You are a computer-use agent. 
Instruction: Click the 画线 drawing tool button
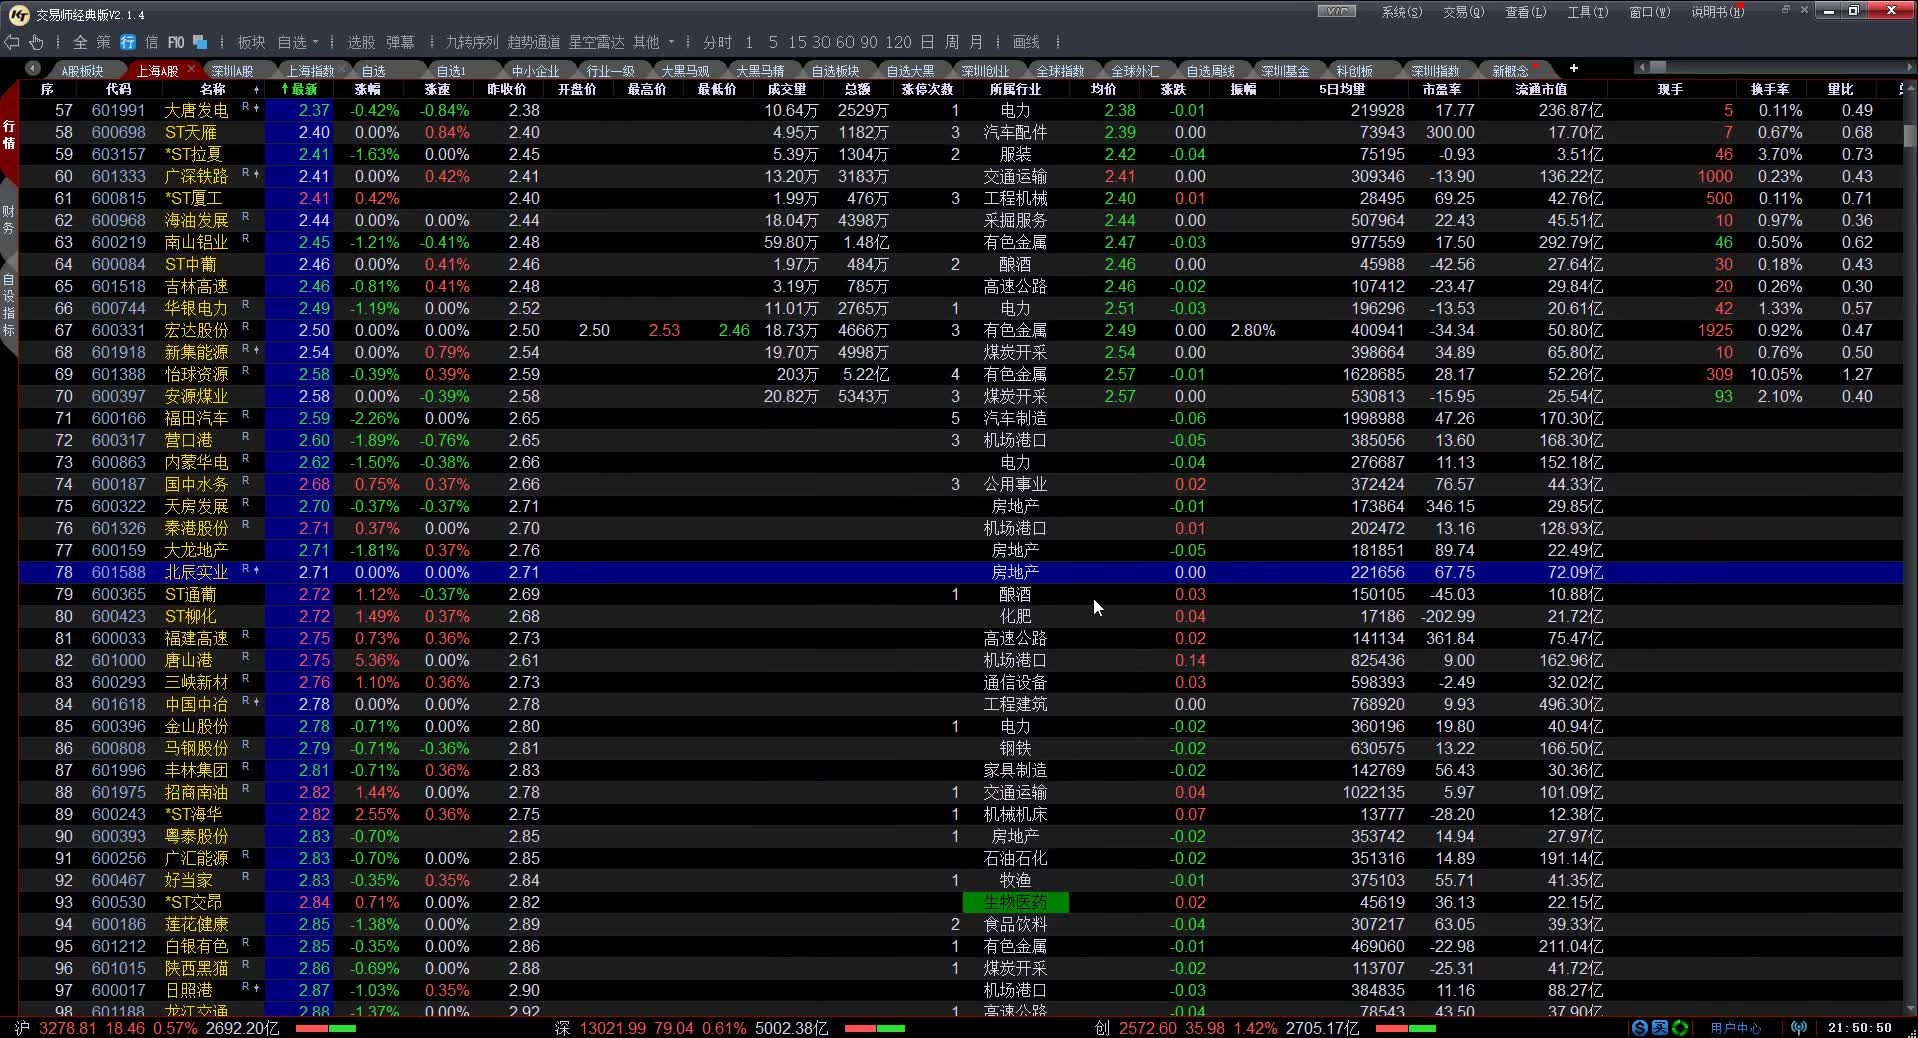tap(1026, 42)
